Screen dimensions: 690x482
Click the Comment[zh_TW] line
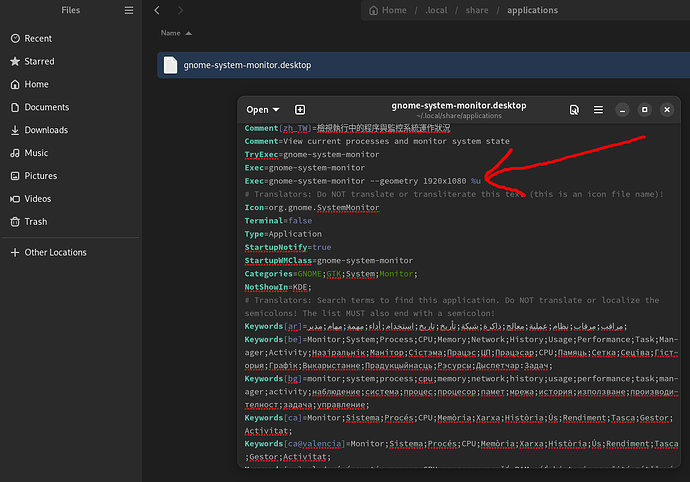[348, 128]
